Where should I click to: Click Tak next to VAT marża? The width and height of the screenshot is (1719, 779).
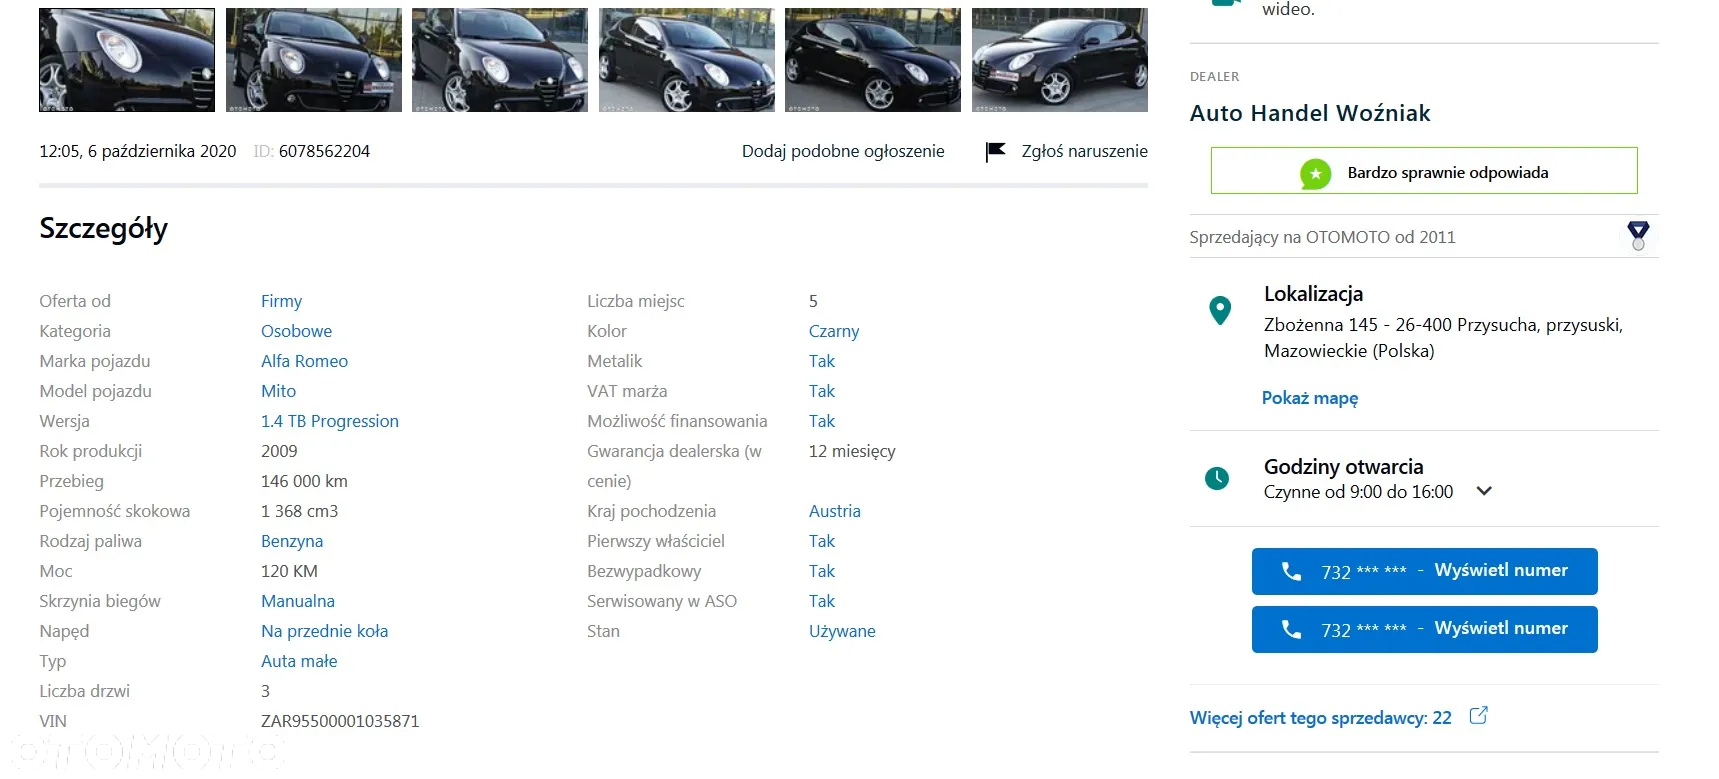coord(822,391)
